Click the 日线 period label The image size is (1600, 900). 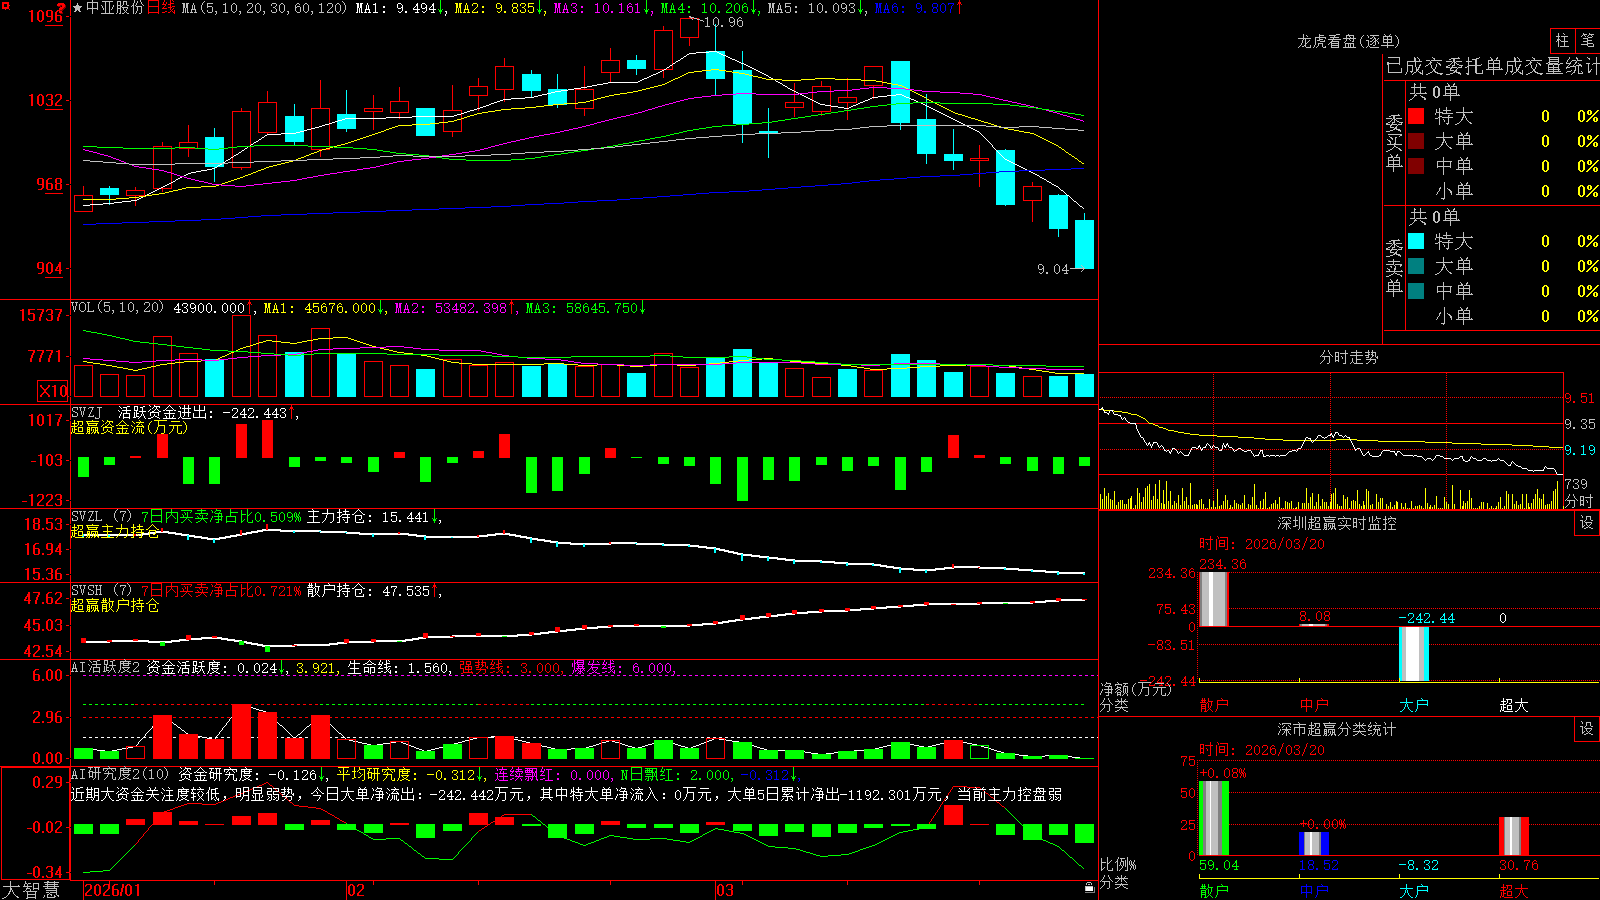click(161, 8)
